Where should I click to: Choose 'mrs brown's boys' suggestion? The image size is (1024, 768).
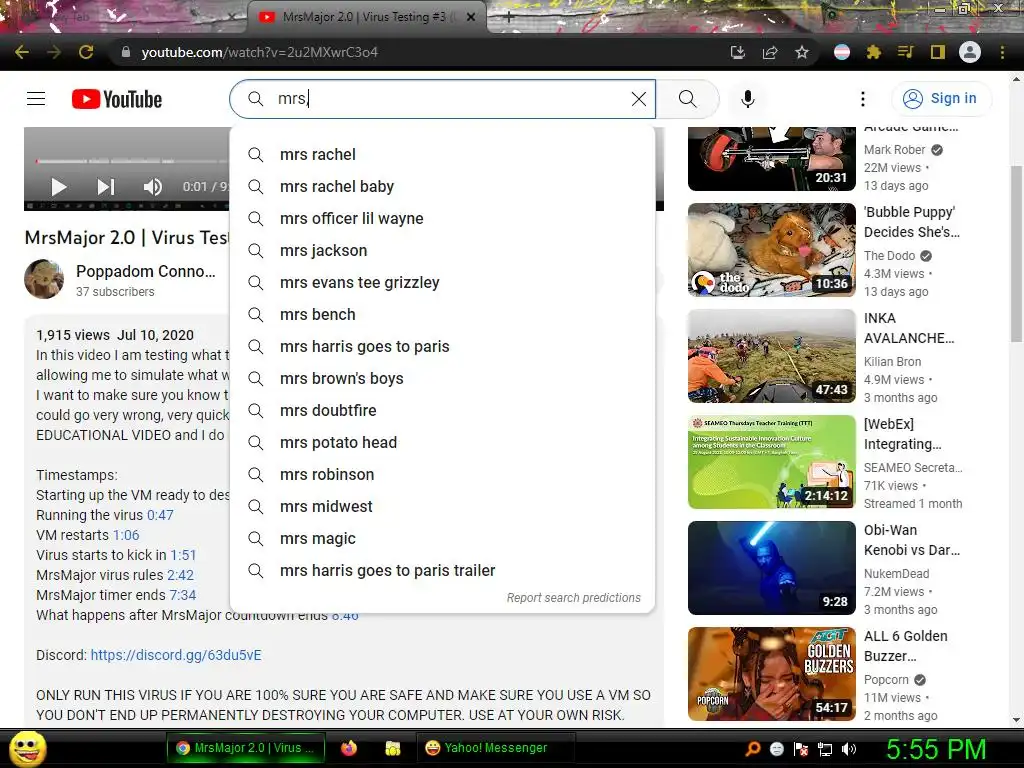442,378
